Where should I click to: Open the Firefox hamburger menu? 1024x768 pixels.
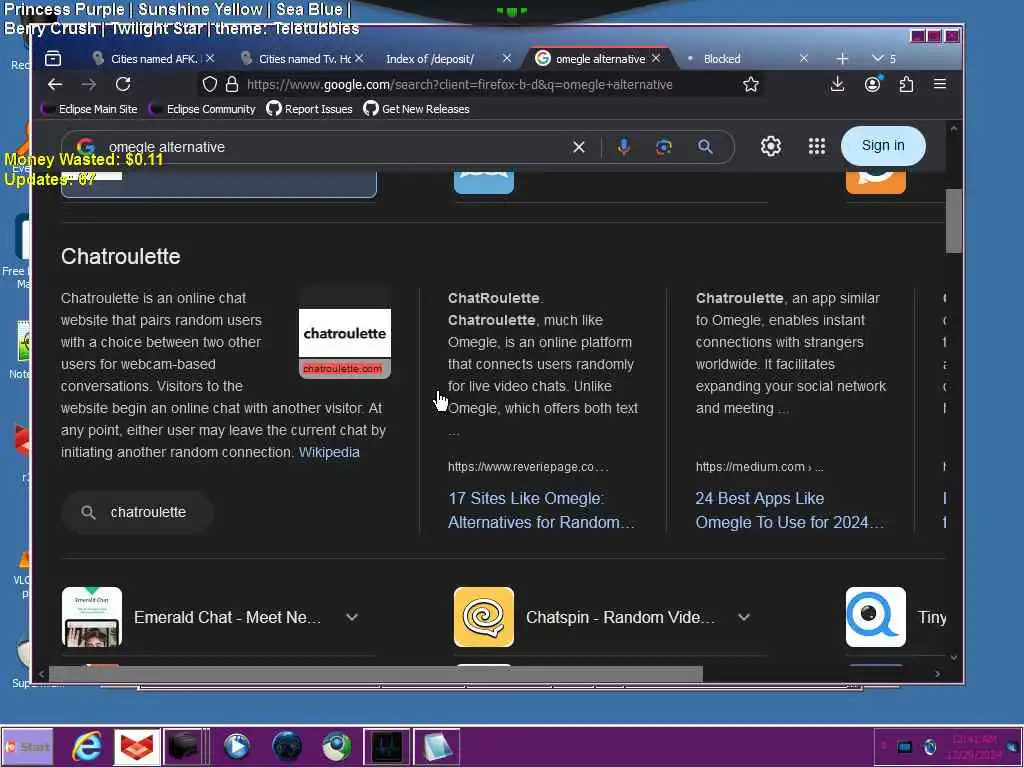(x=940, y=84)
